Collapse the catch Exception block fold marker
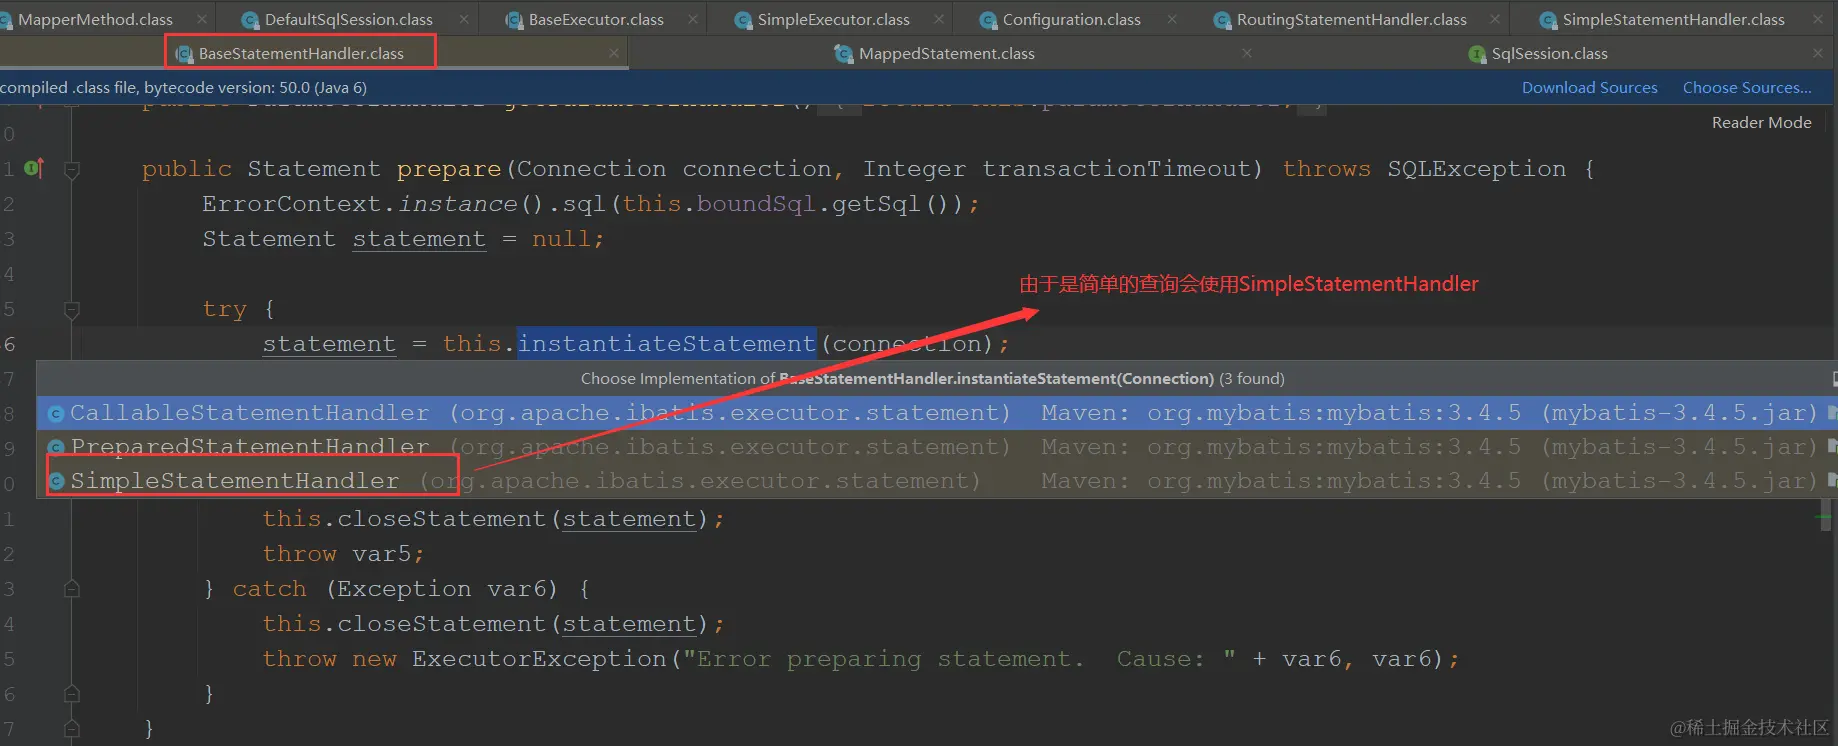This screenshot has width=1838, height=746. (72, 589)
